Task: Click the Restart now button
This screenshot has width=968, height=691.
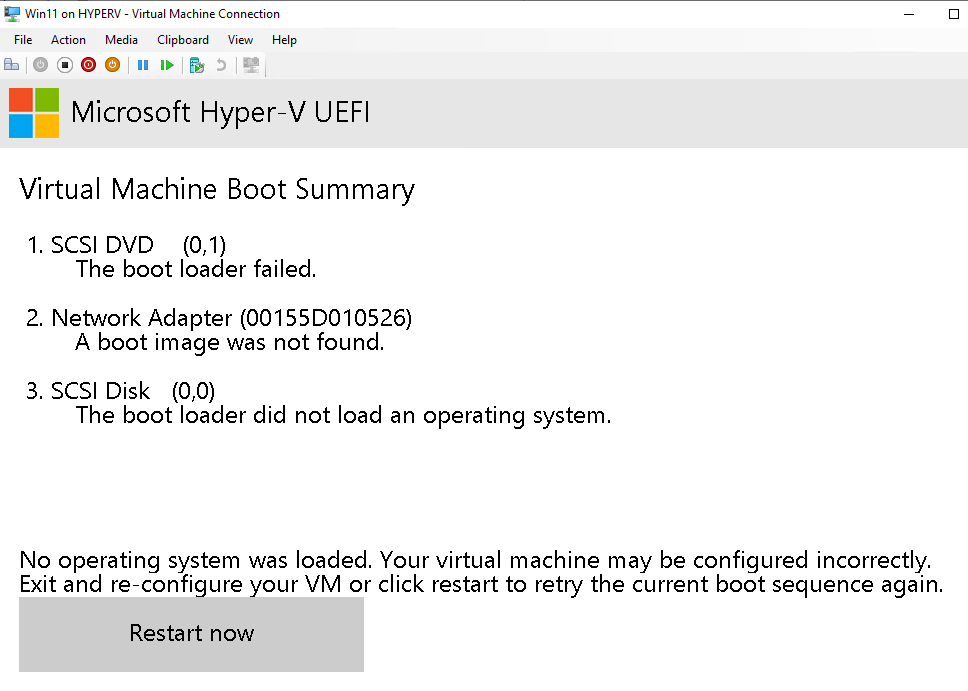Action: coord(191,634)
